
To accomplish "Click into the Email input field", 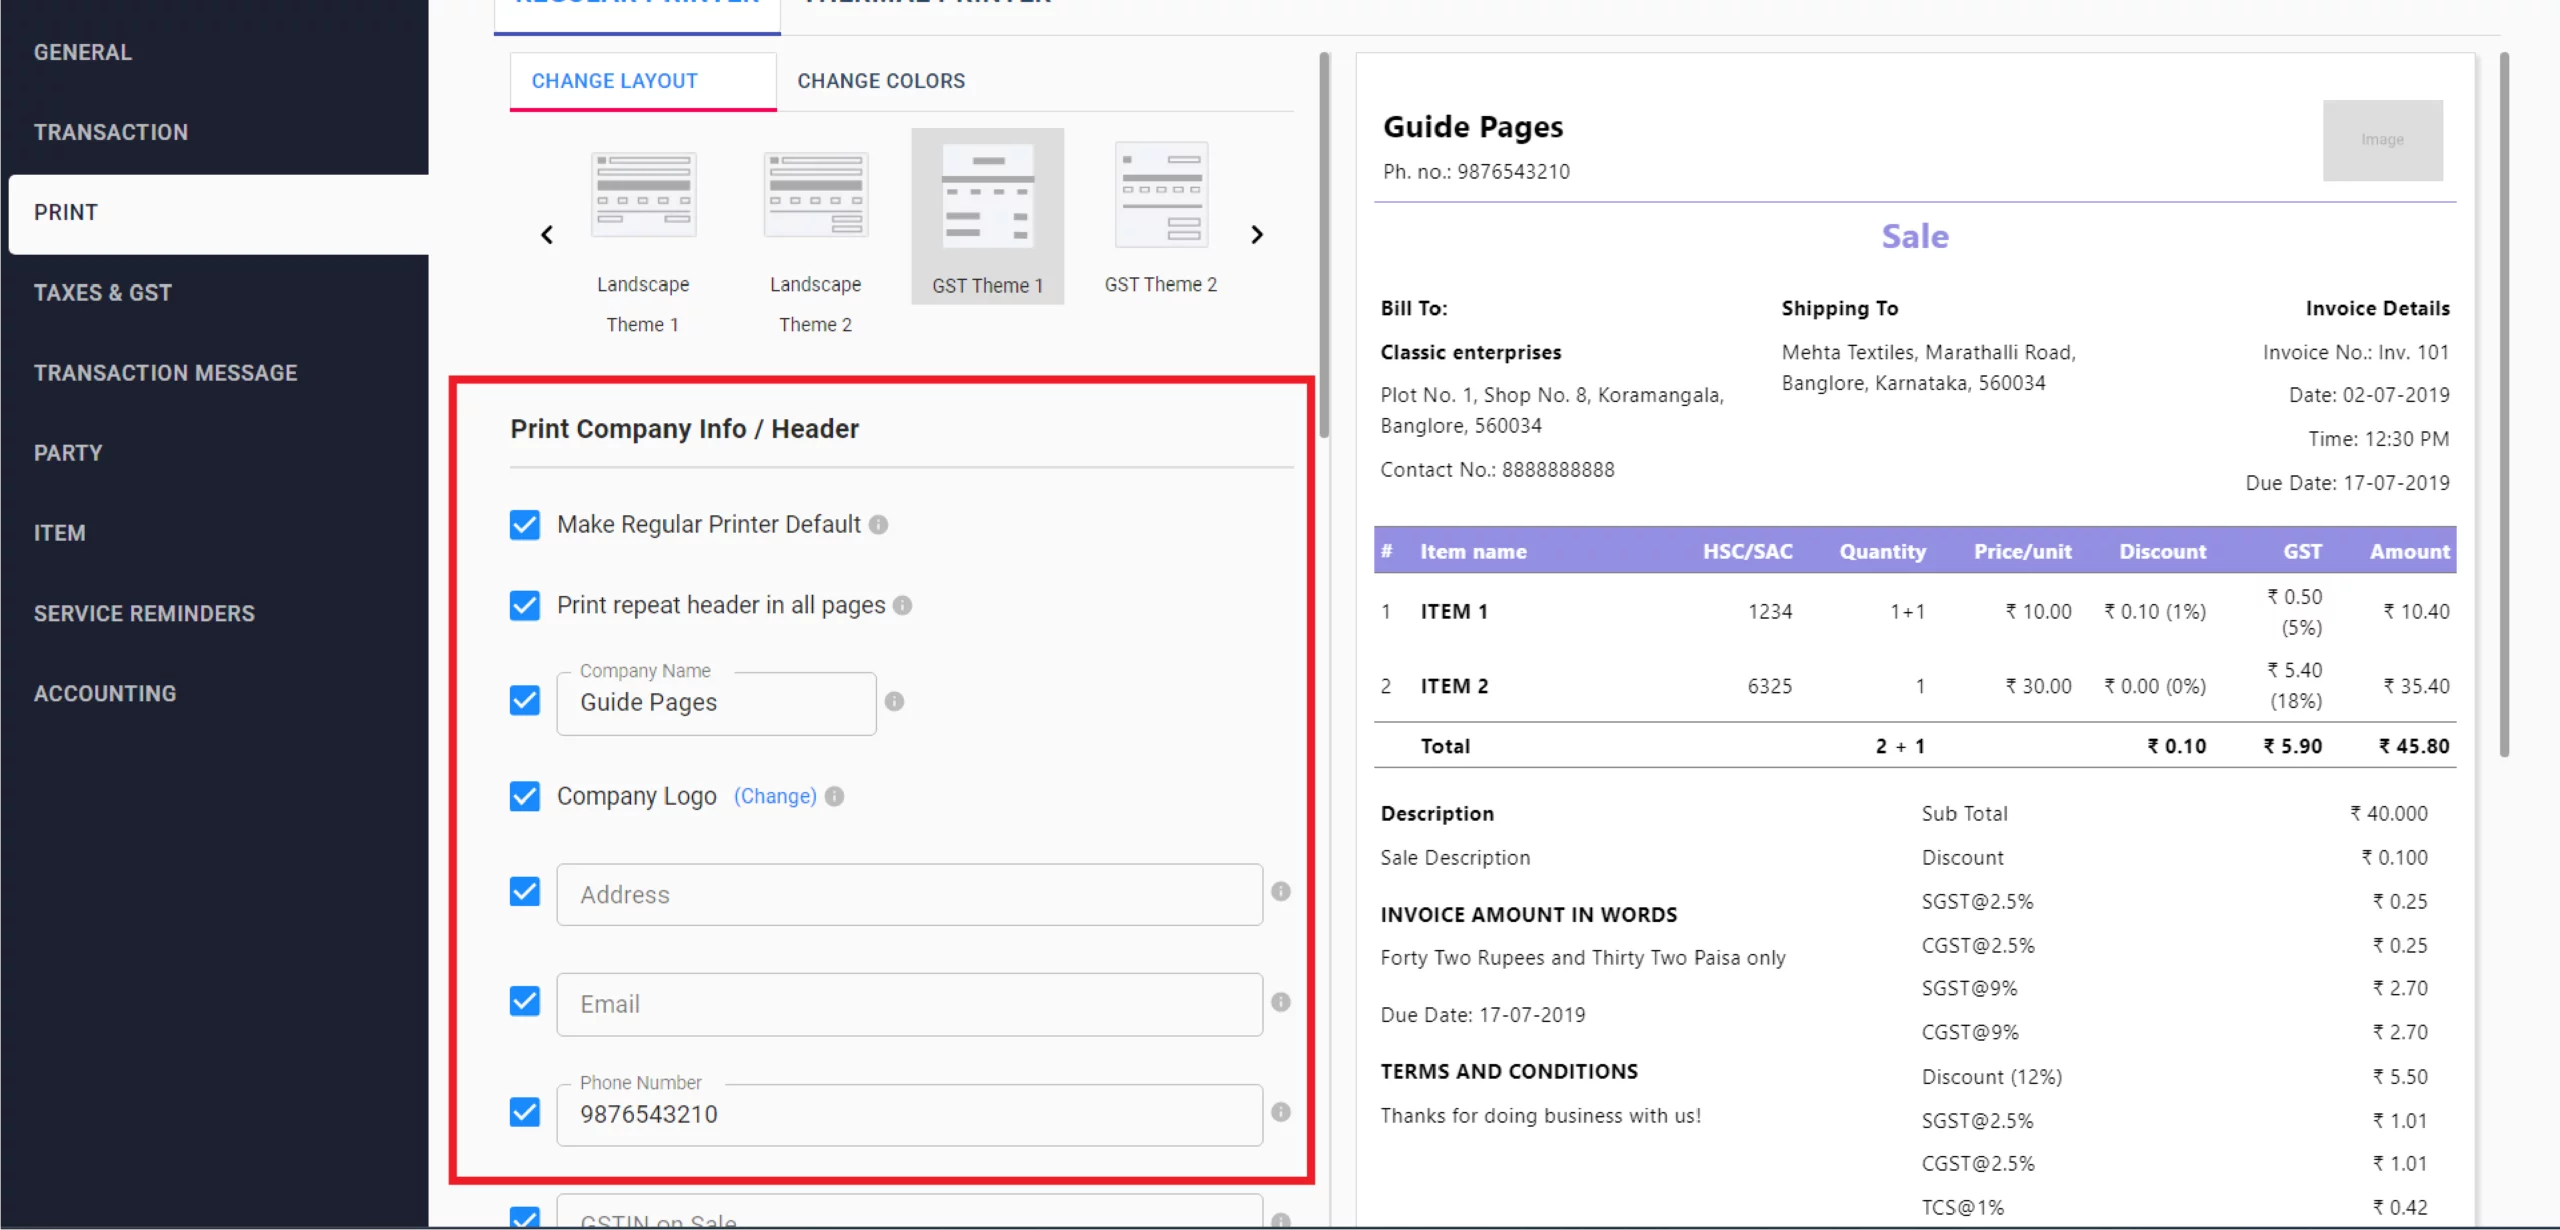I will coord(909,1004).
